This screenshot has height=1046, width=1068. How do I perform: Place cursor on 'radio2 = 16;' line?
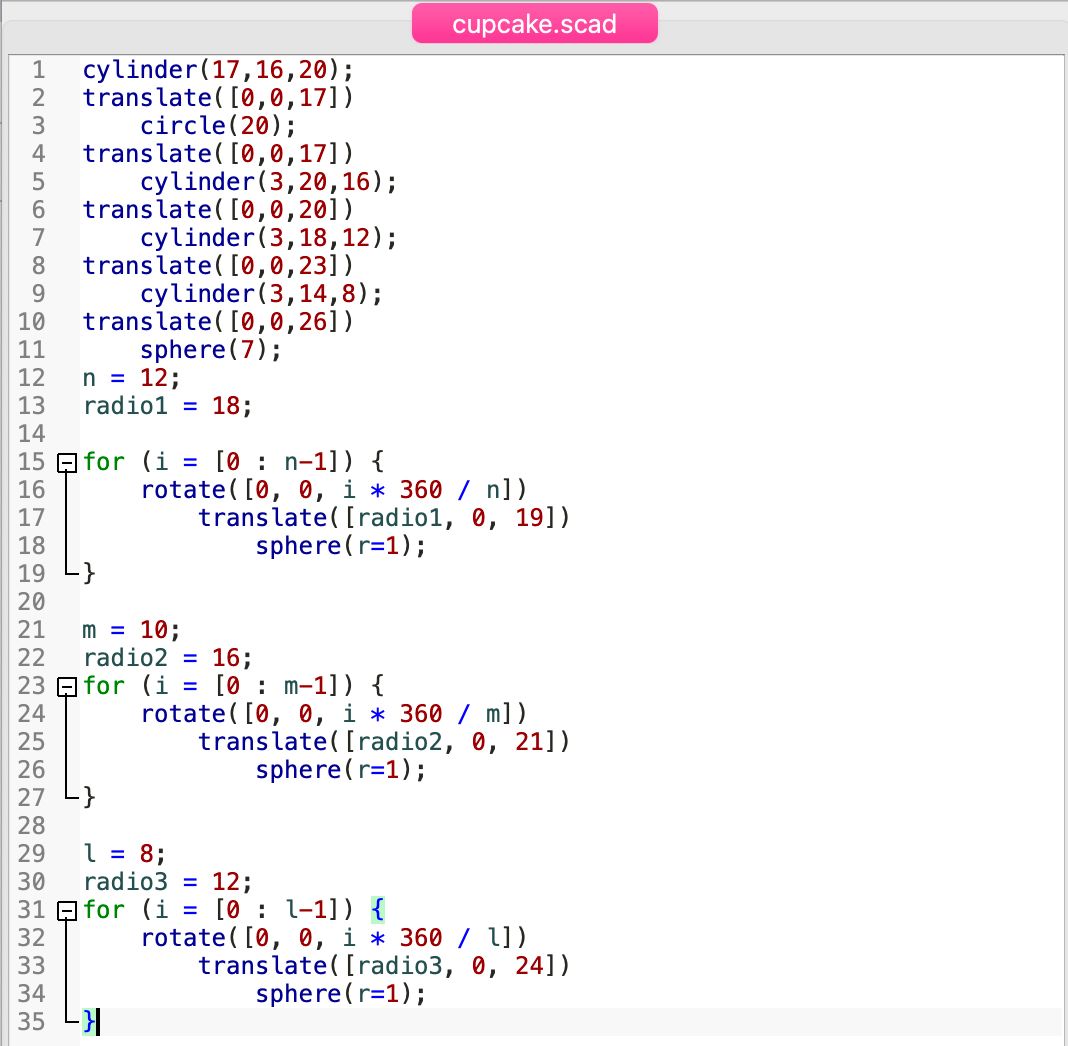coord(167,658)
